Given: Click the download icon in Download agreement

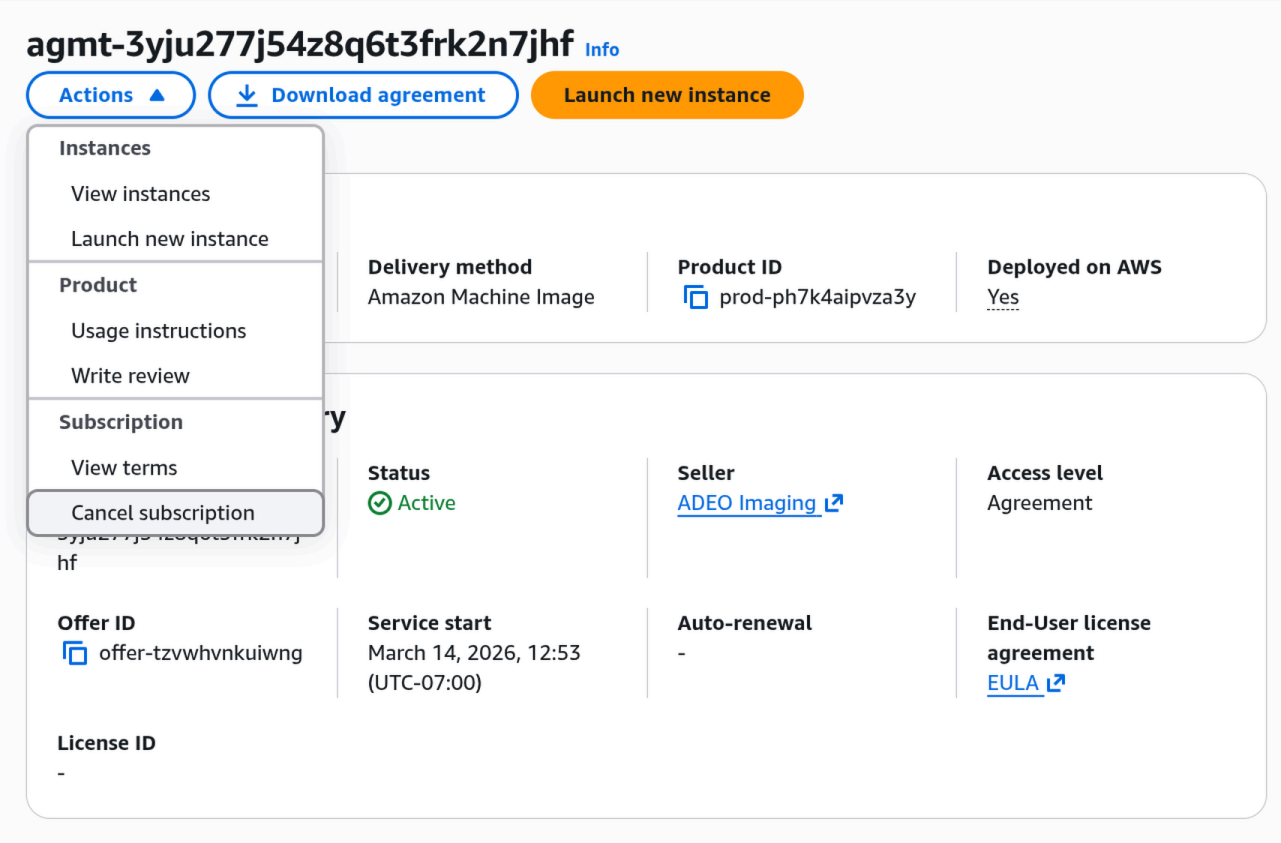Looking at the screenshot, I should tap(246, 94).
